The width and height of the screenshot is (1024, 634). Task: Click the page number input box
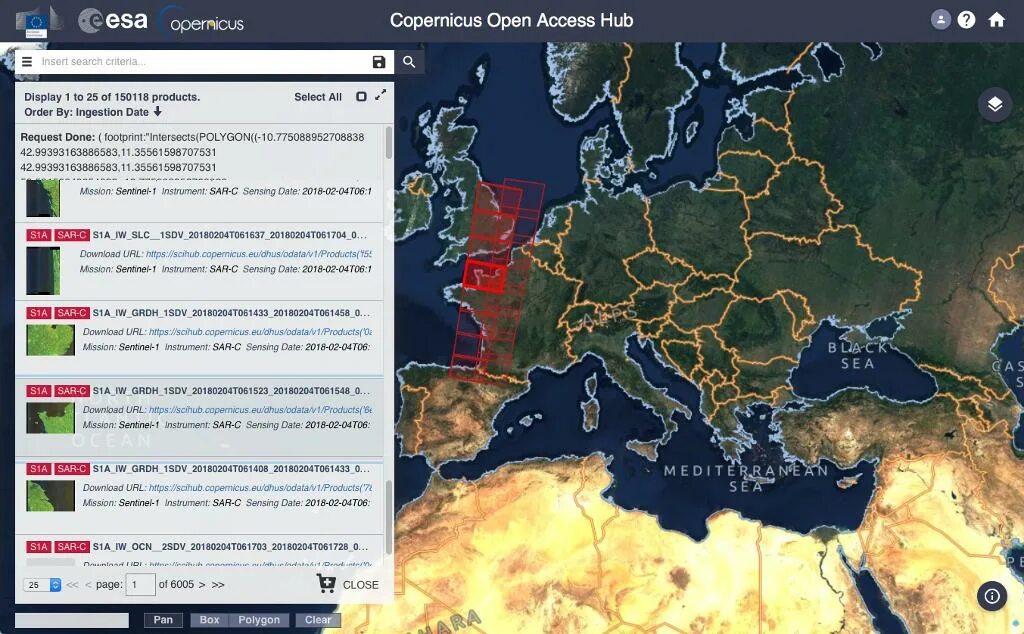click(140, 584)
